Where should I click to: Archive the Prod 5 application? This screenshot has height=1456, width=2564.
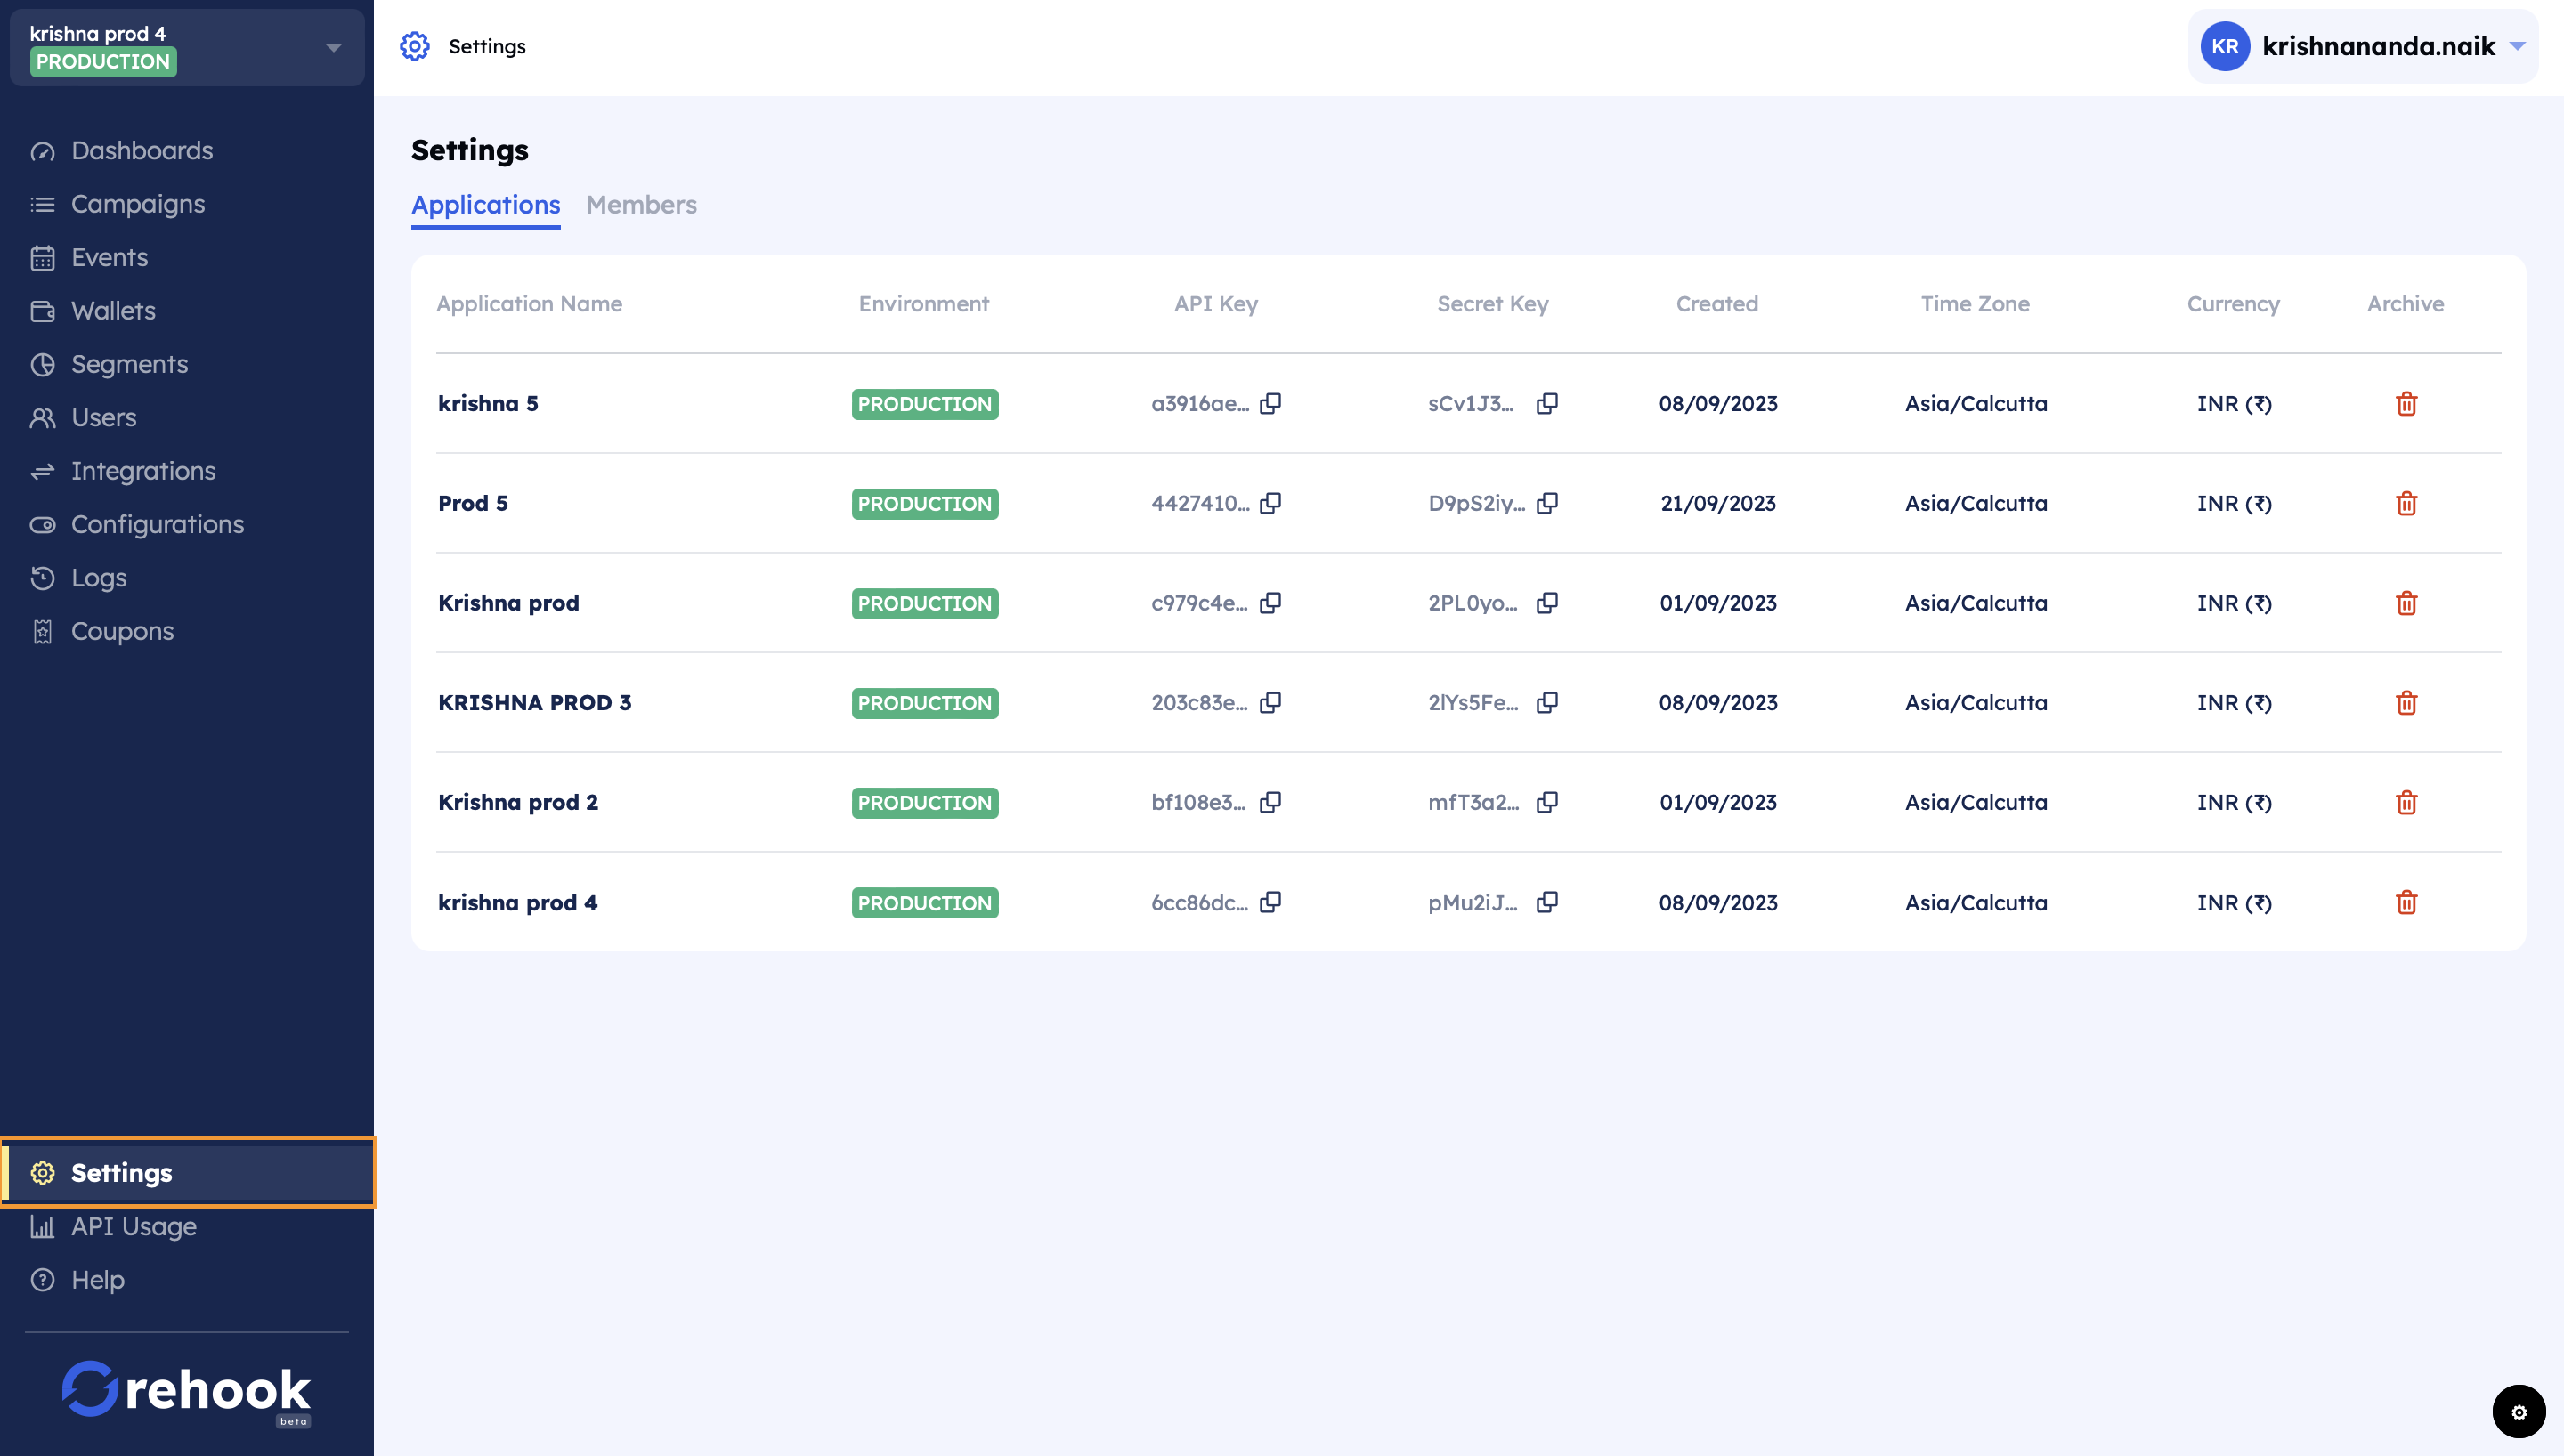[2406, 503]
